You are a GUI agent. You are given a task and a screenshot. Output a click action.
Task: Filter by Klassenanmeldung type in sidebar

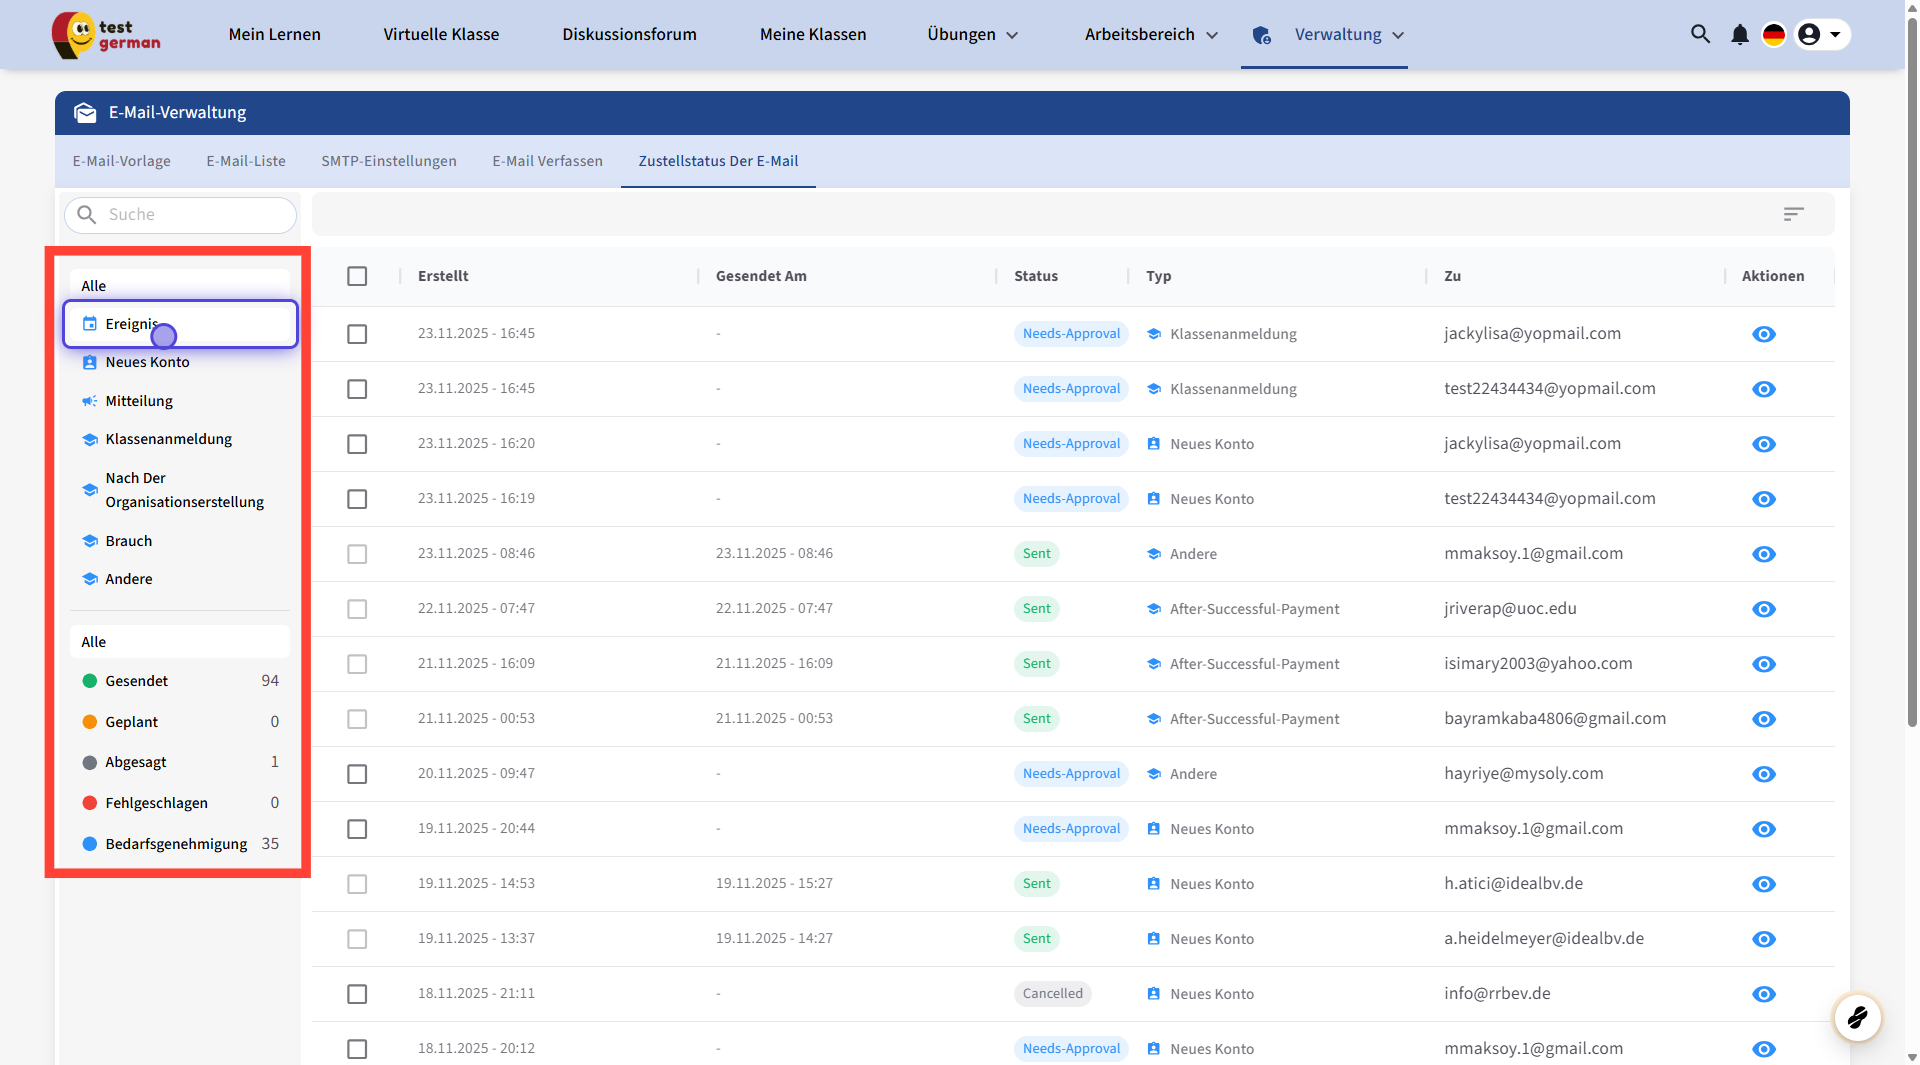pyautogui.click(x=168, y=439)
